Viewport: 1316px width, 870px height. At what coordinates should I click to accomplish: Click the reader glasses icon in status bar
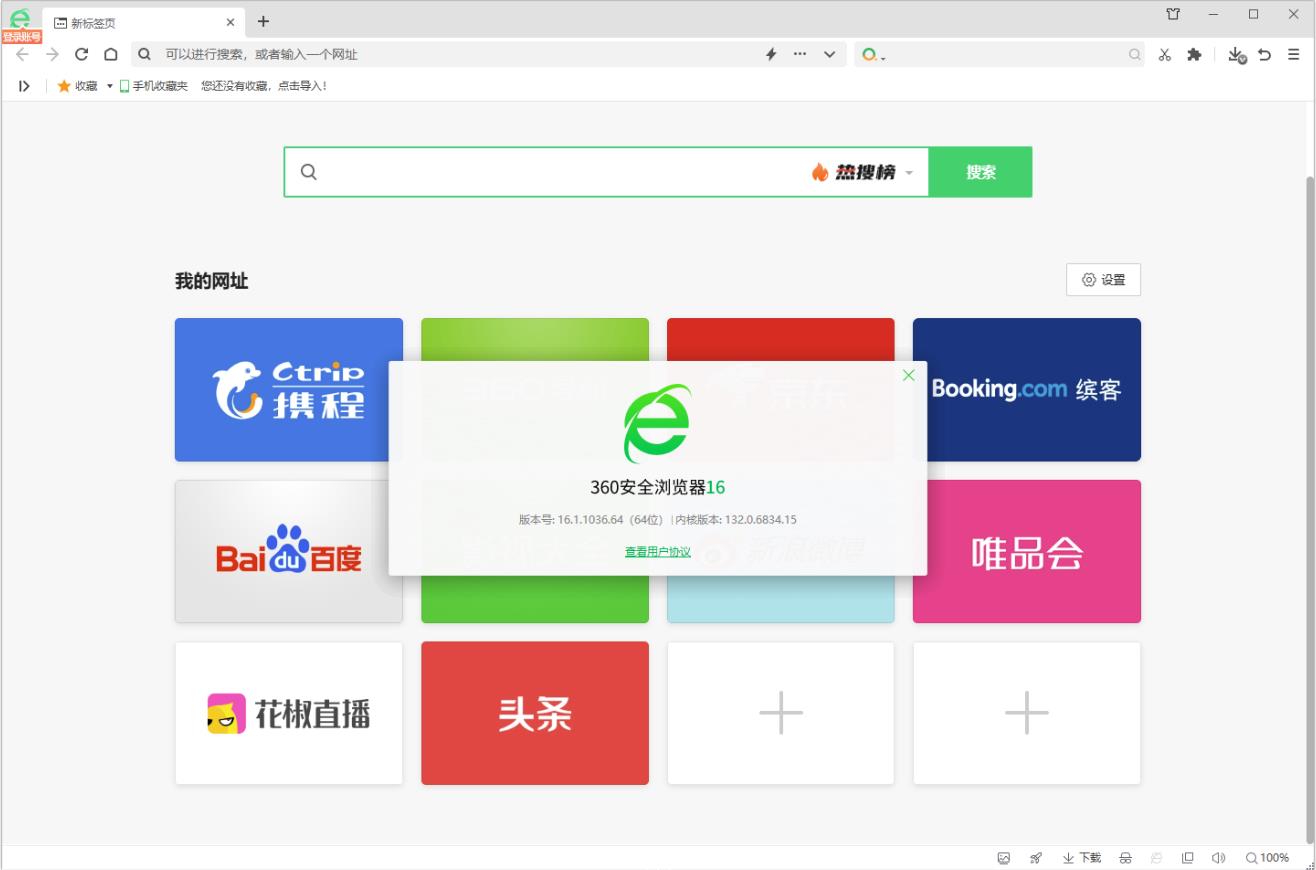click(x=1125, y=857)
